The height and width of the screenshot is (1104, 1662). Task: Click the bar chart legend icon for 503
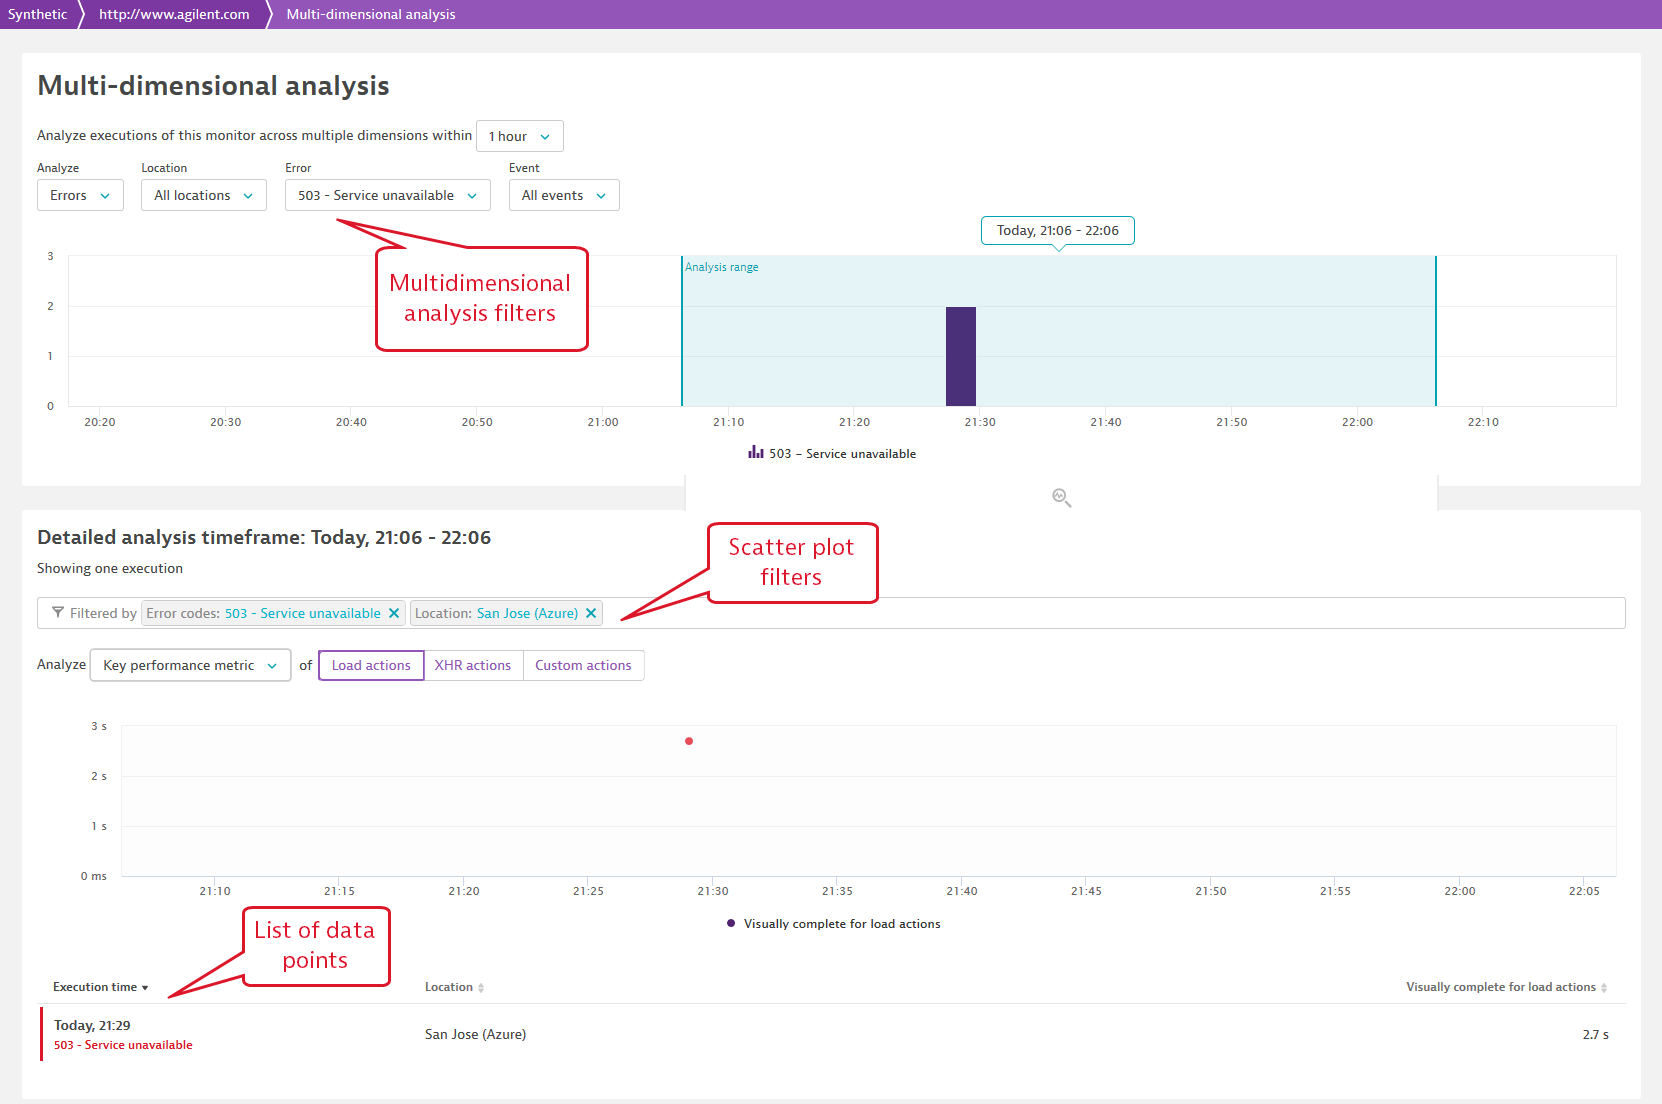756,453
